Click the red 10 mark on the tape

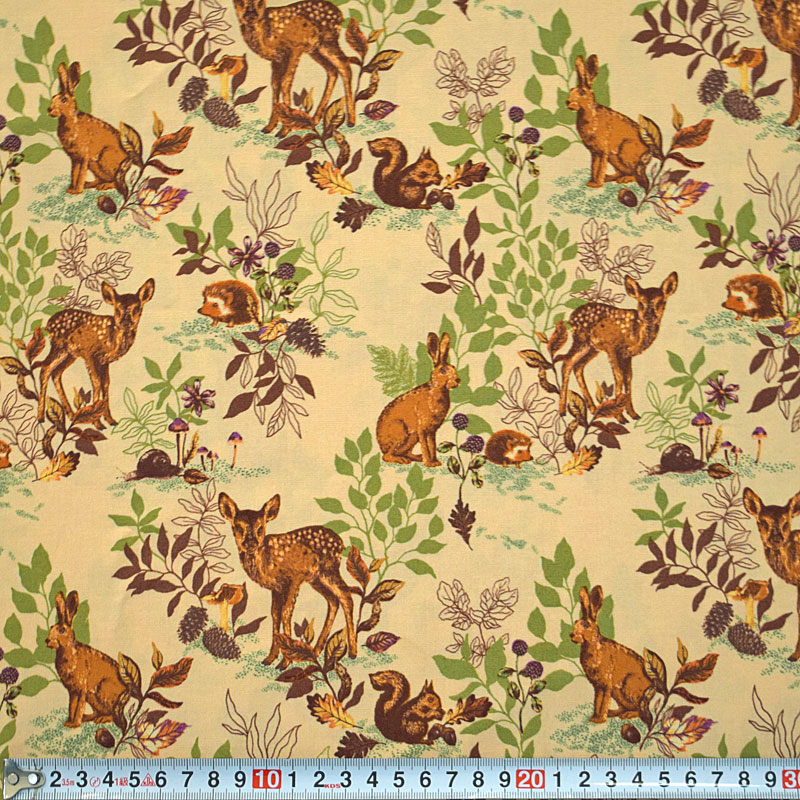point(267,779)
